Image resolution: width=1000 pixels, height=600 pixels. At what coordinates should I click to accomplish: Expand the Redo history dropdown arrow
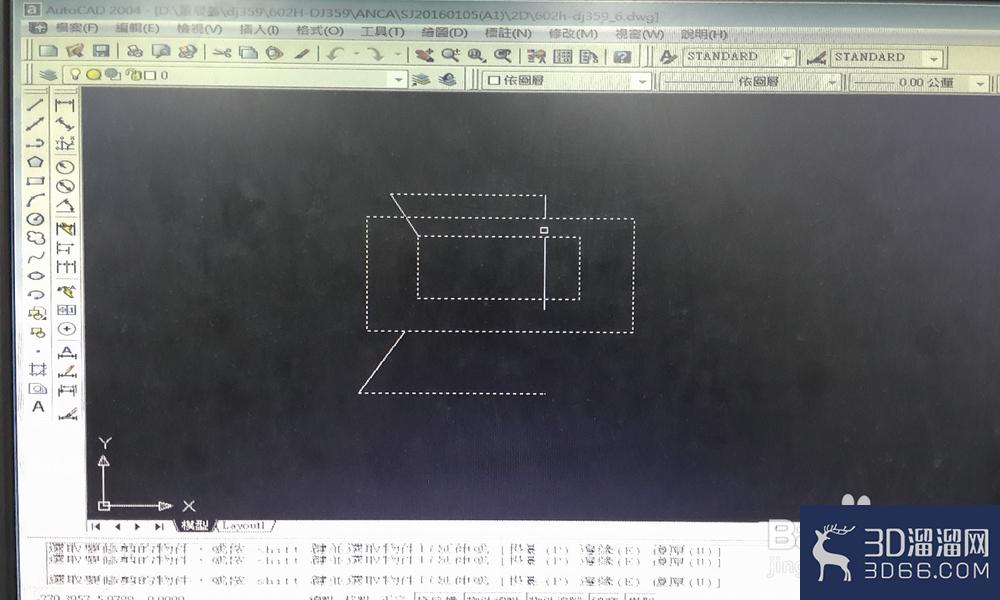tap(397, 55)
